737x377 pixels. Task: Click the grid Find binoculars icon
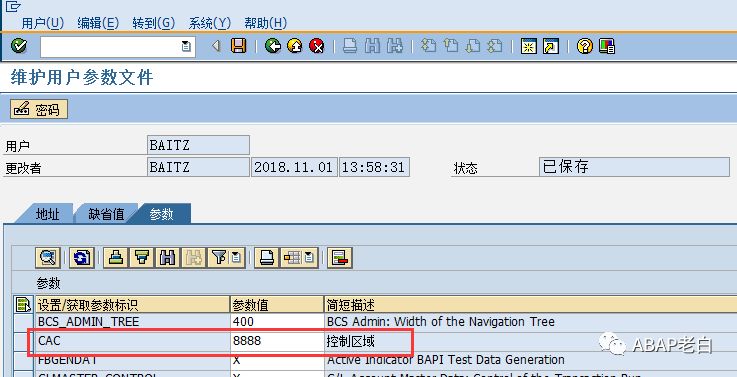point(167,258)
